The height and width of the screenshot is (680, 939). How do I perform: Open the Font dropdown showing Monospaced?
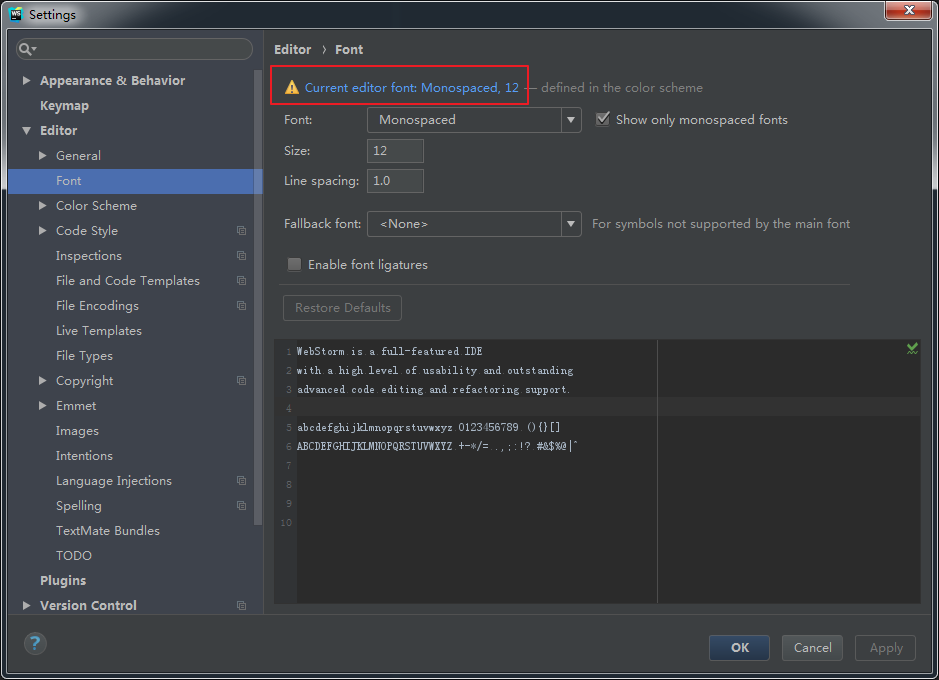point(570,119)
